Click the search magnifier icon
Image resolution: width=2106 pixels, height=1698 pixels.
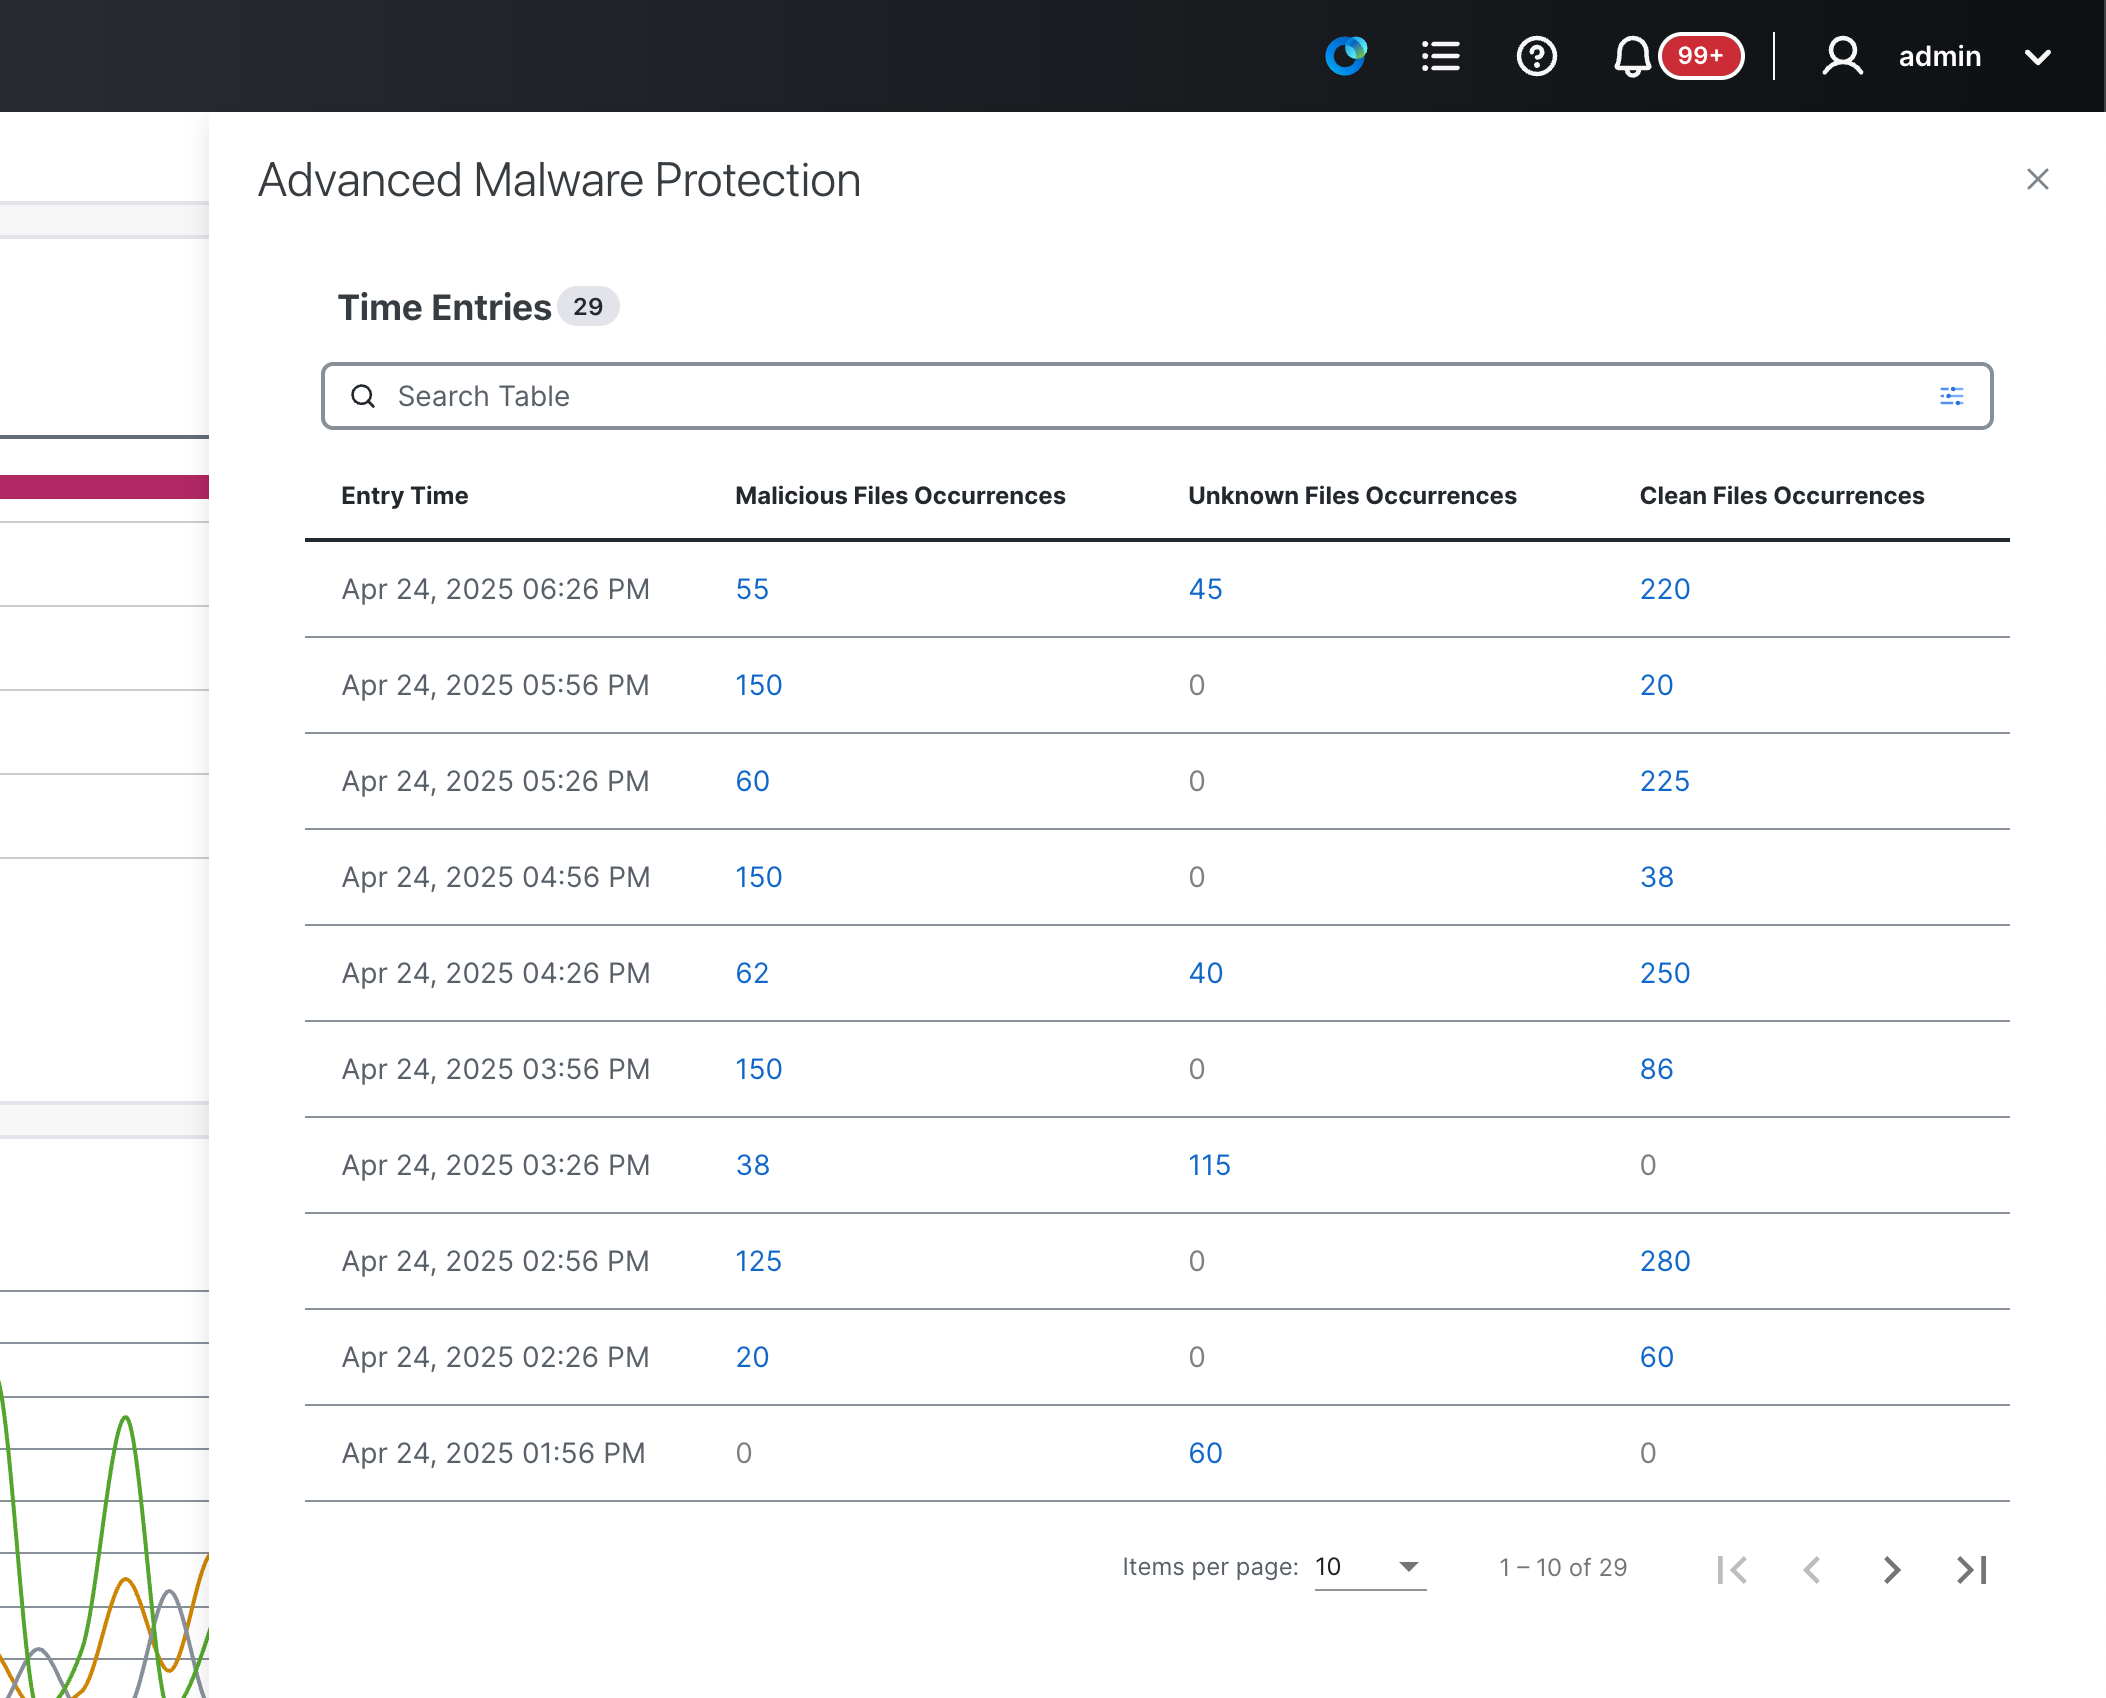click(363, 396)
